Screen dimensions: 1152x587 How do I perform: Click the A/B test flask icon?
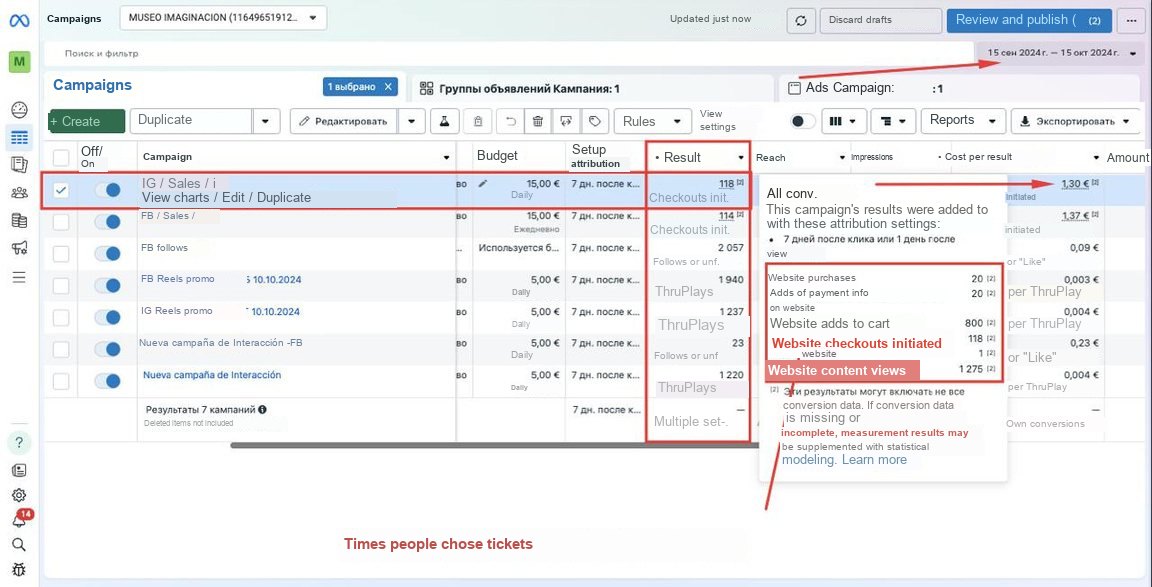pos(444,121)
